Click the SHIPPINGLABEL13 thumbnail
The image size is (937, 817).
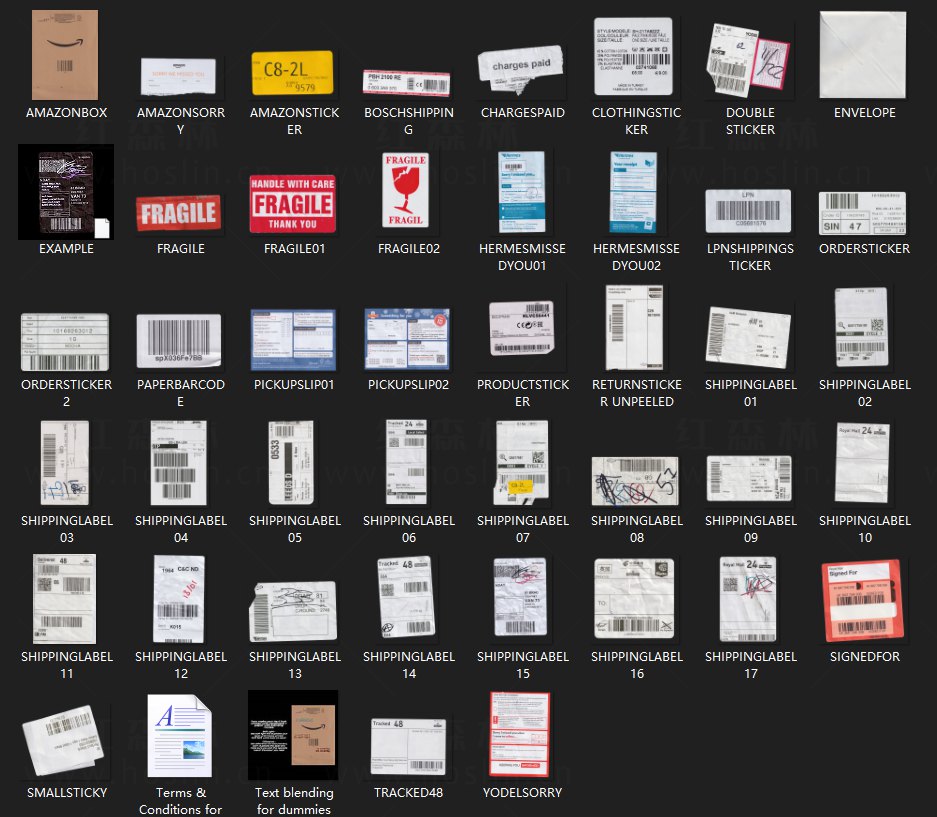[x=293, y=611]
